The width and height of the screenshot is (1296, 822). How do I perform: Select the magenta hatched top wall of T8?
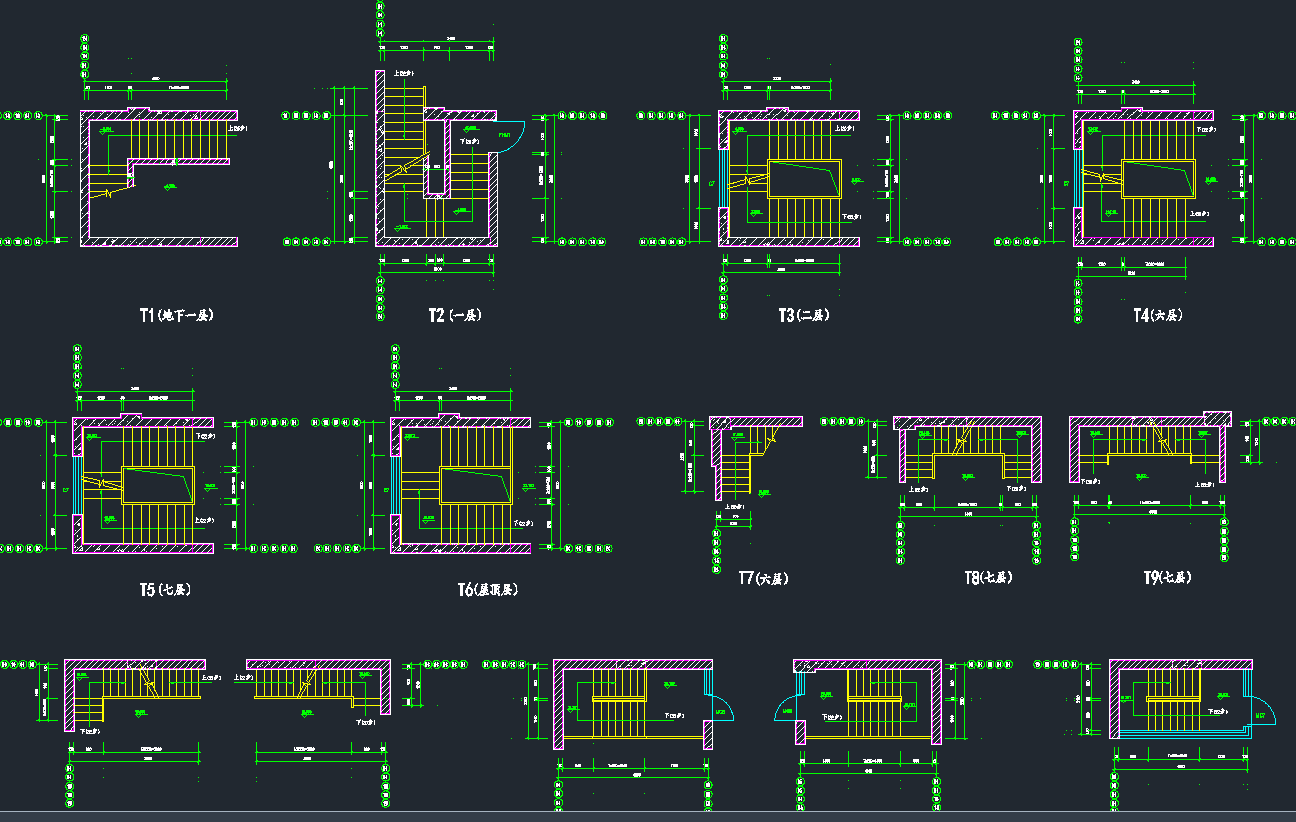coord(967,421)
